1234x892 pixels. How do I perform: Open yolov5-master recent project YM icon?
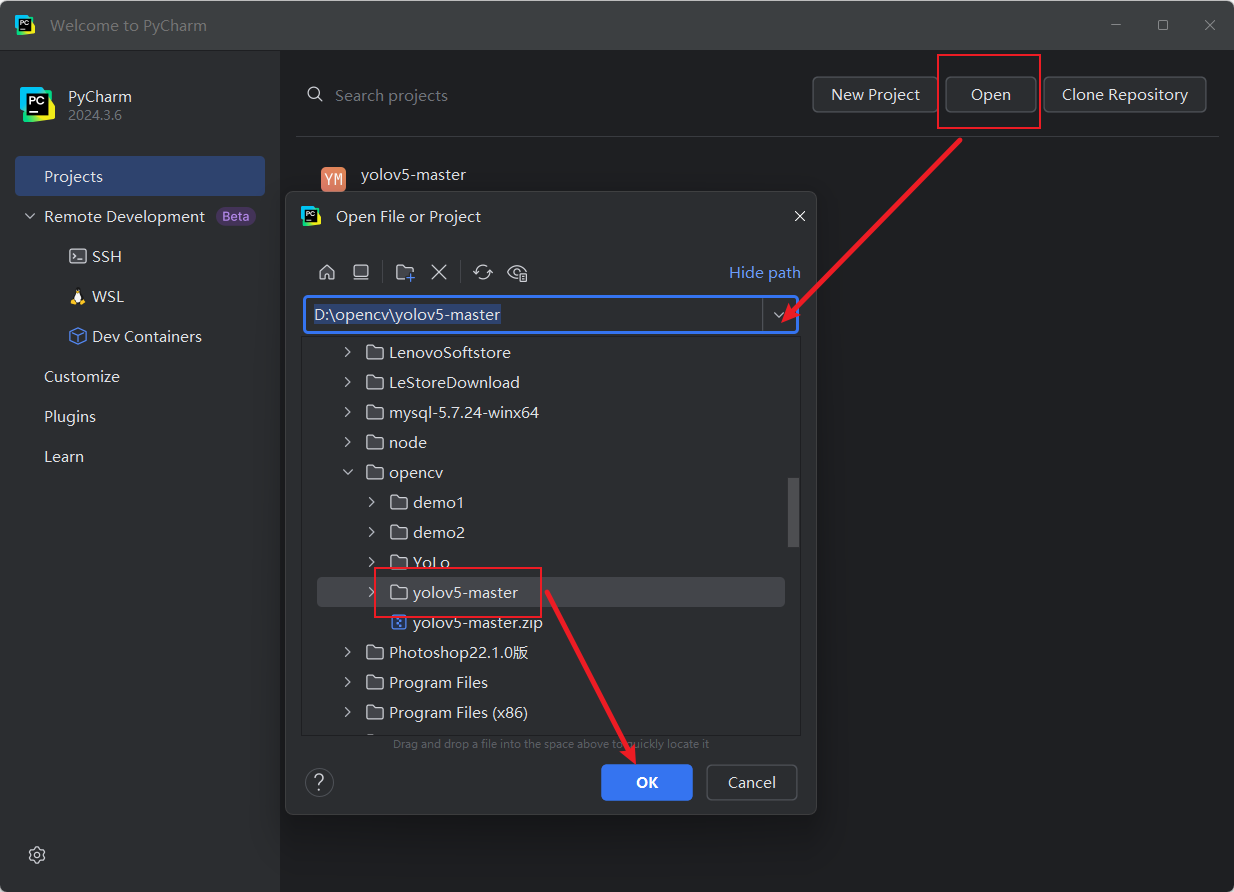coord(333,179)
